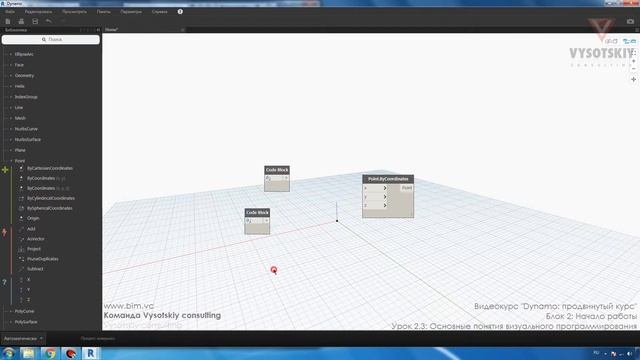Select the X query property under Point
Viewport: 640px width, 360px height.
point(28,280)
